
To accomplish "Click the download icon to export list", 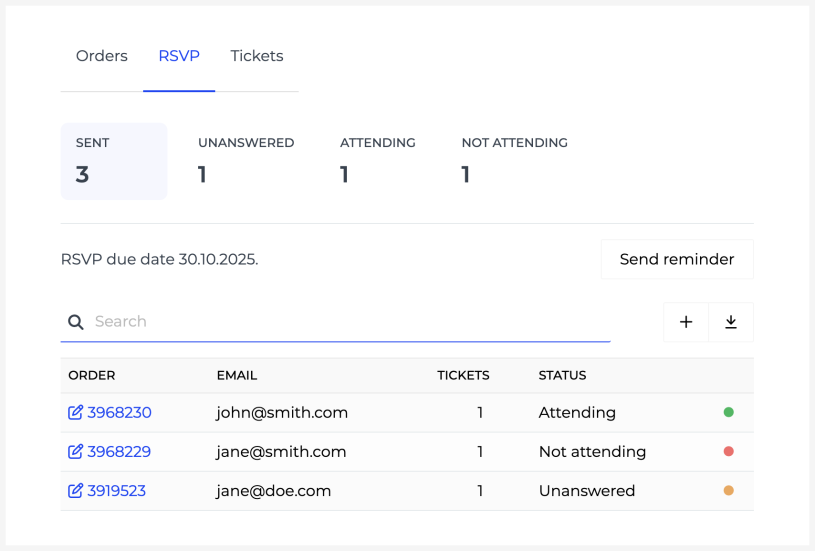I will [731, 322].
